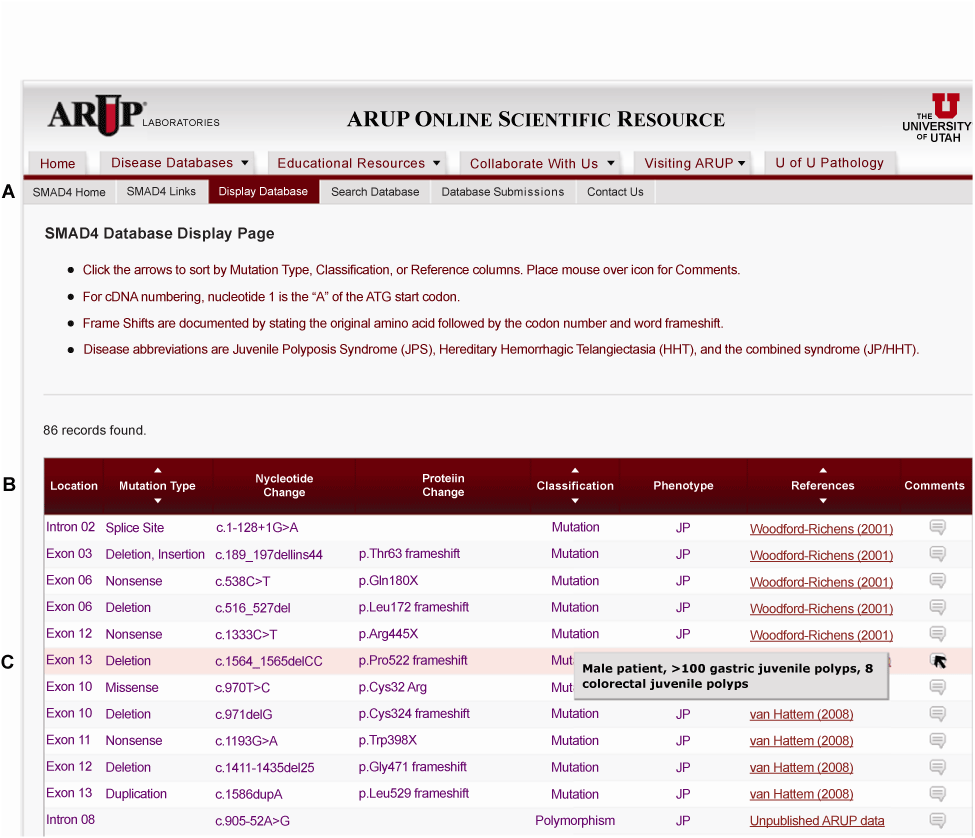Open the U of U Pathology tab

tap(829, 163)
